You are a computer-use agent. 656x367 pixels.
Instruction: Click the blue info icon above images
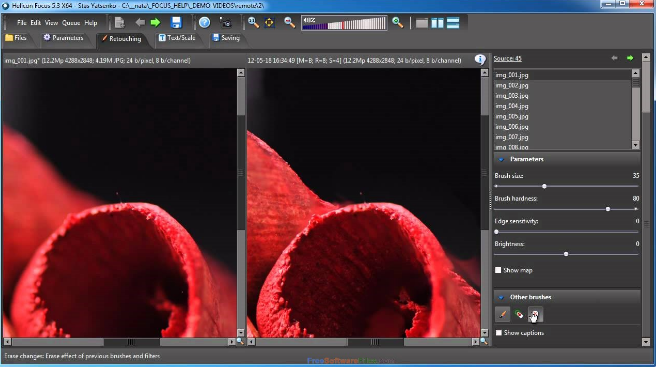tap(480, 60)
